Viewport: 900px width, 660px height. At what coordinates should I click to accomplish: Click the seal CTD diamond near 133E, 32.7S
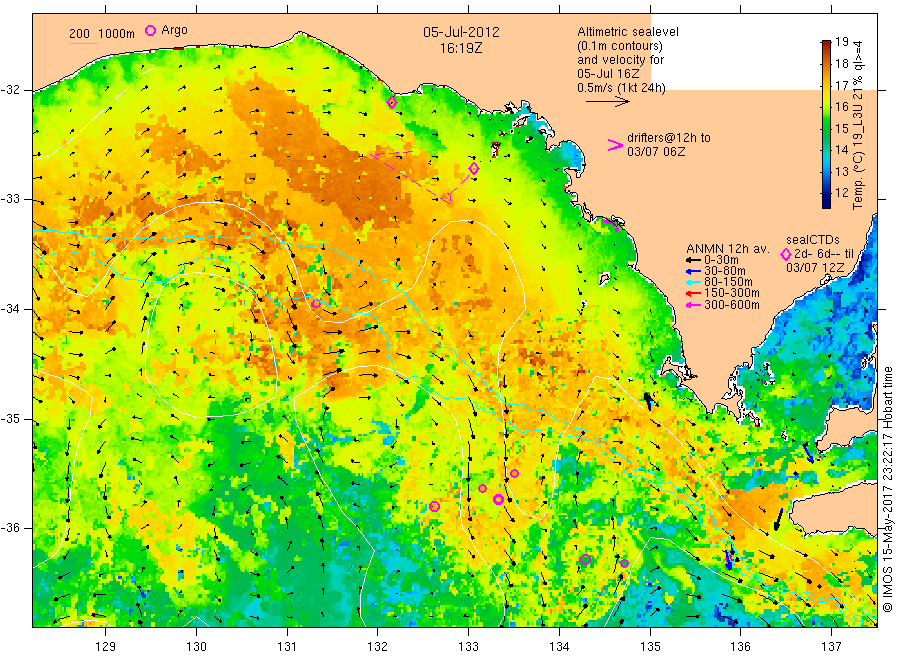474,168
